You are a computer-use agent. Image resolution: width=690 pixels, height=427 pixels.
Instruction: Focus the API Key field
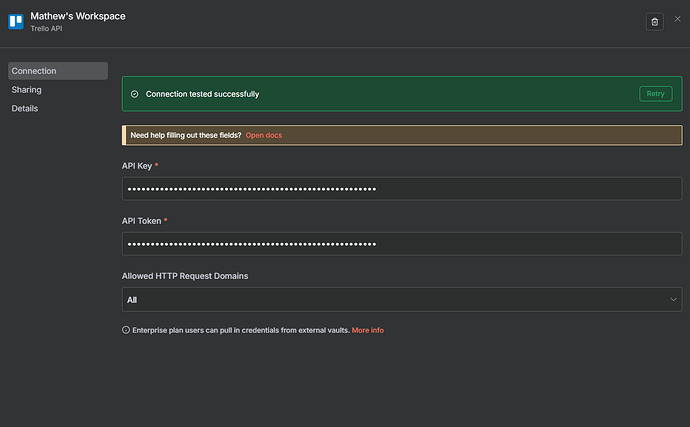402,189
